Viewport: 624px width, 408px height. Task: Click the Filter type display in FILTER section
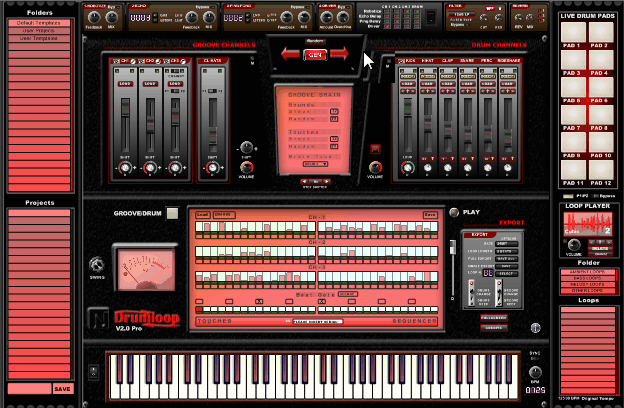pos(461,14)
